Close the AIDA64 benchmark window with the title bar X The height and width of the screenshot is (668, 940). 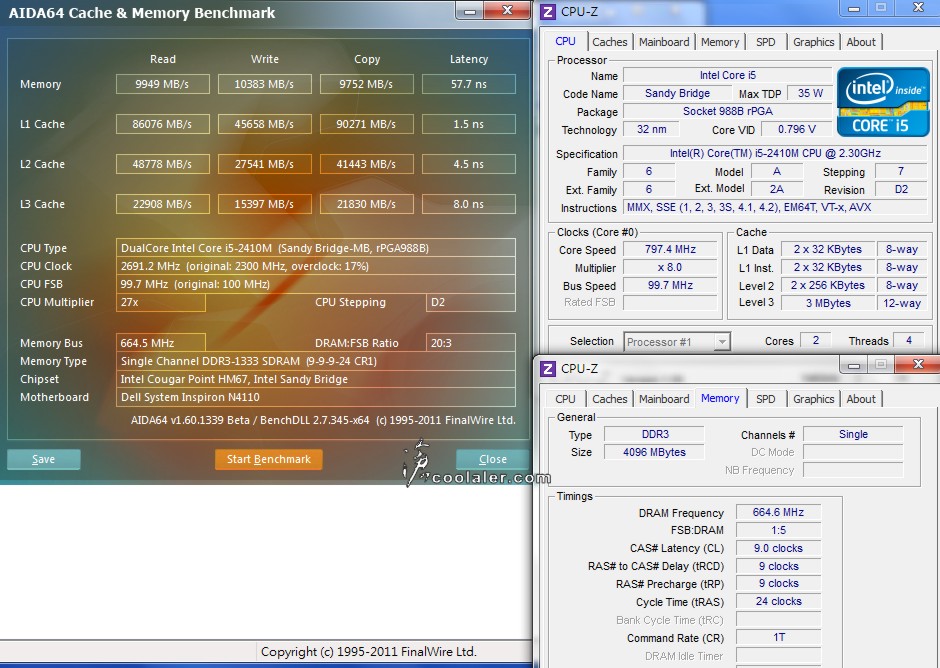[507, 10]
